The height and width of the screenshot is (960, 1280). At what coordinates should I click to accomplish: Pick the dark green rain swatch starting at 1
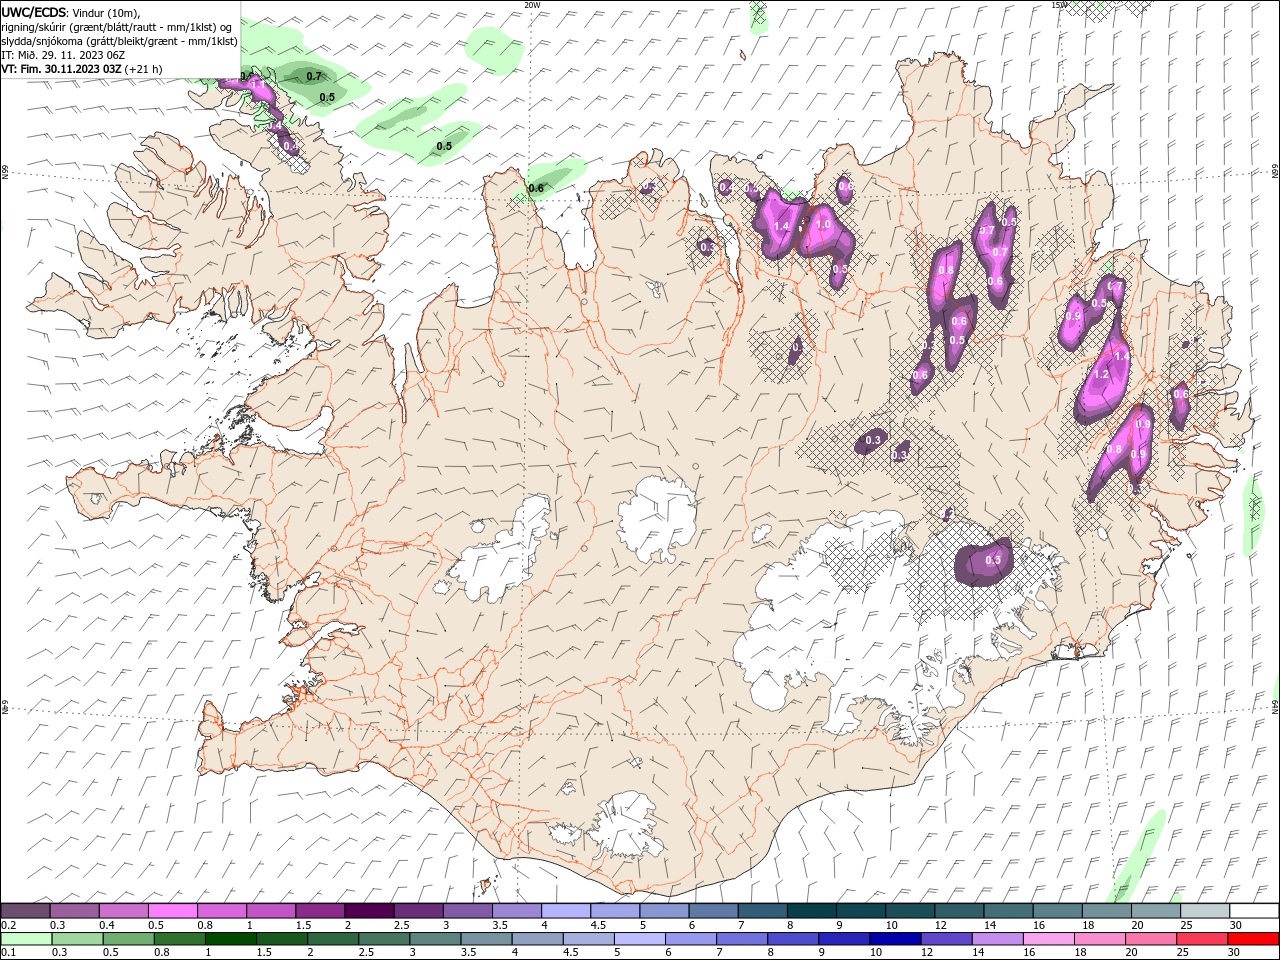click(231, 939)
